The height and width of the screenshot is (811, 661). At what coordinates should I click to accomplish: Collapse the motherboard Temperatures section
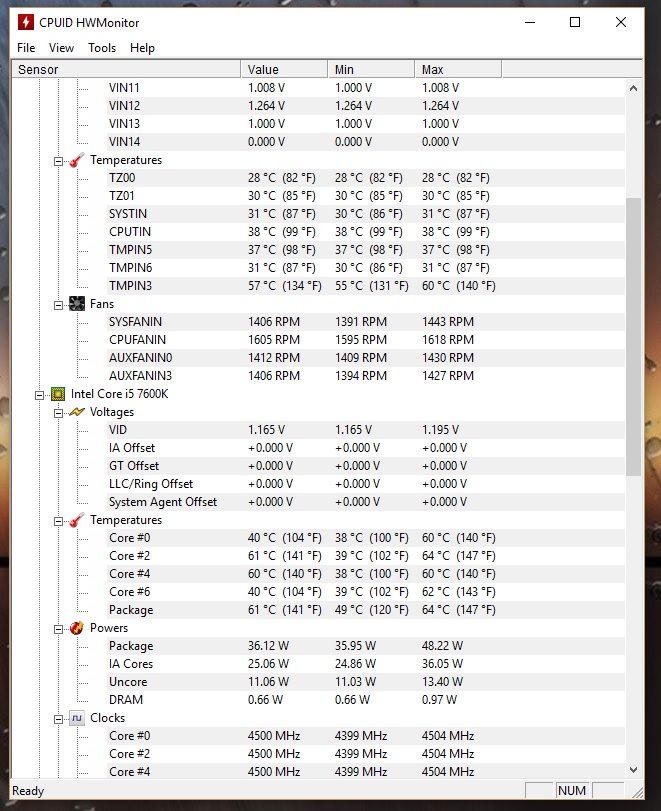click(x=58, y=161)
